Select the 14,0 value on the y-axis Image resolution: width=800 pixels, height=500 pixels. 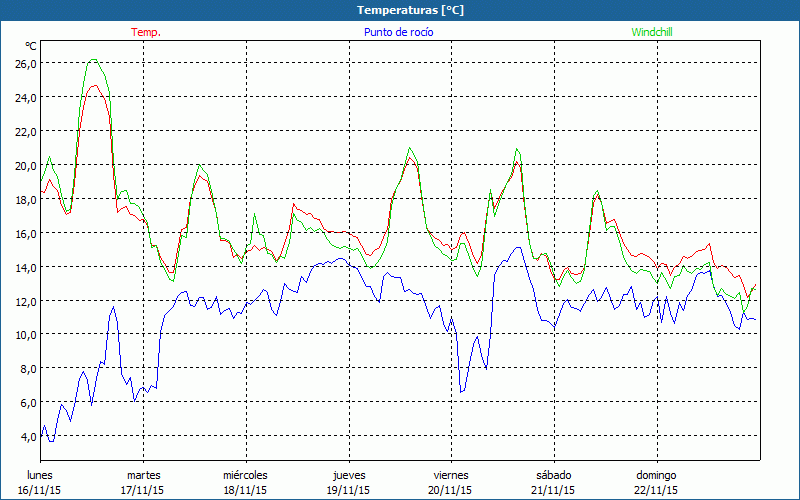[x=25, y=267]
